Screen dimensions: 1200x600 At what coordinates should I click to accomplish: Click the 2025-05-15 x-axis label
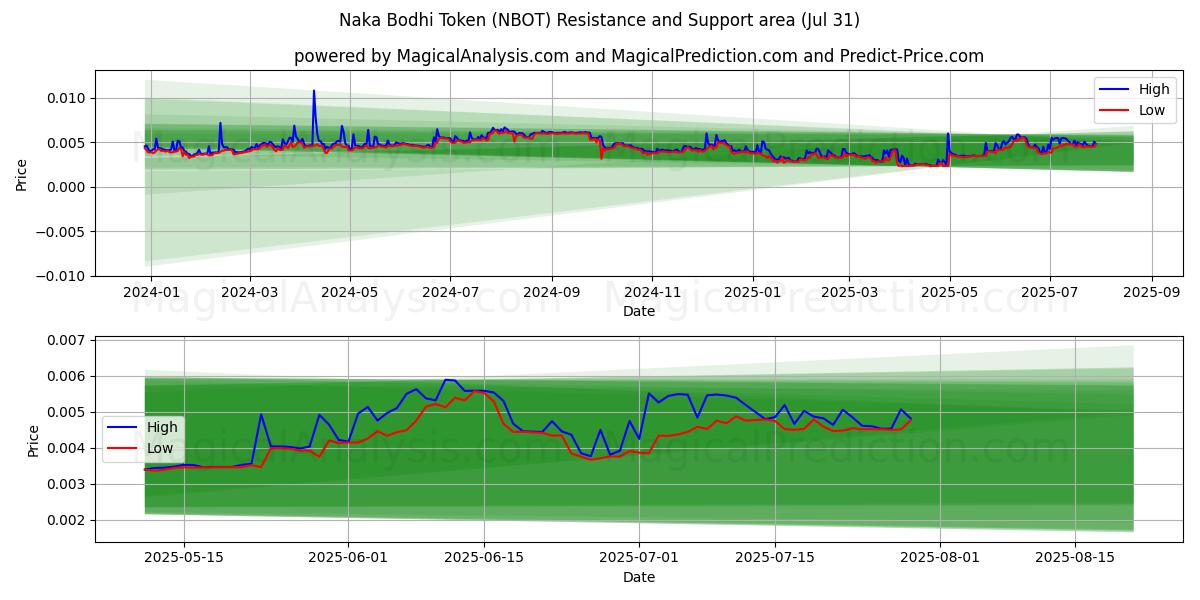click(x=186, y=559)
